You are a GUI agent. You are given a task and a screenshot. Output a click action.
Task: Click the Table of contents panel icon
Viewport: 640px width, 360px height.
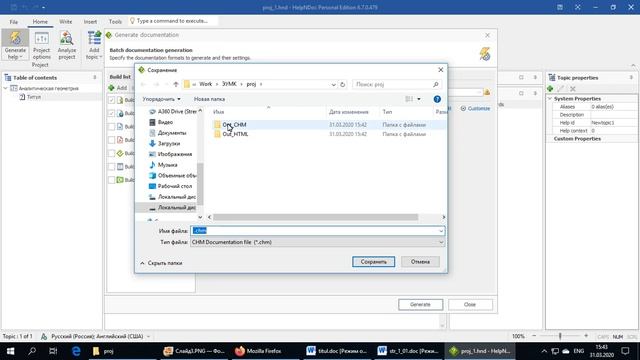pyautogui.click(x=8, y=78)
